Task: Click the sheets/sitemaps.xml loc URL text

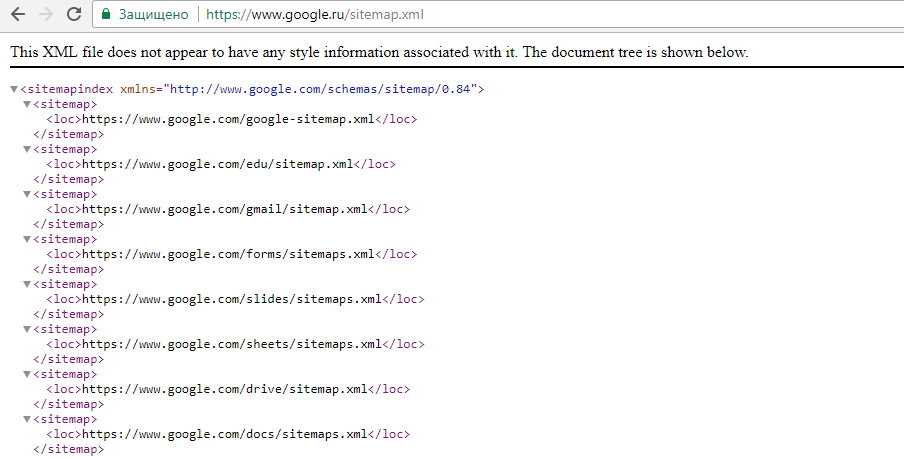Action: [x=232, y=344]
